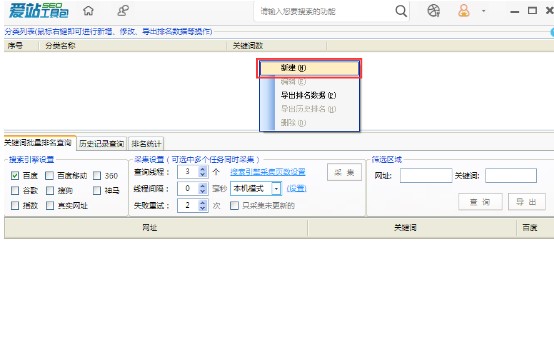Minimize the SEO toolkit window
Screen dimensions: 554x360
514,11
